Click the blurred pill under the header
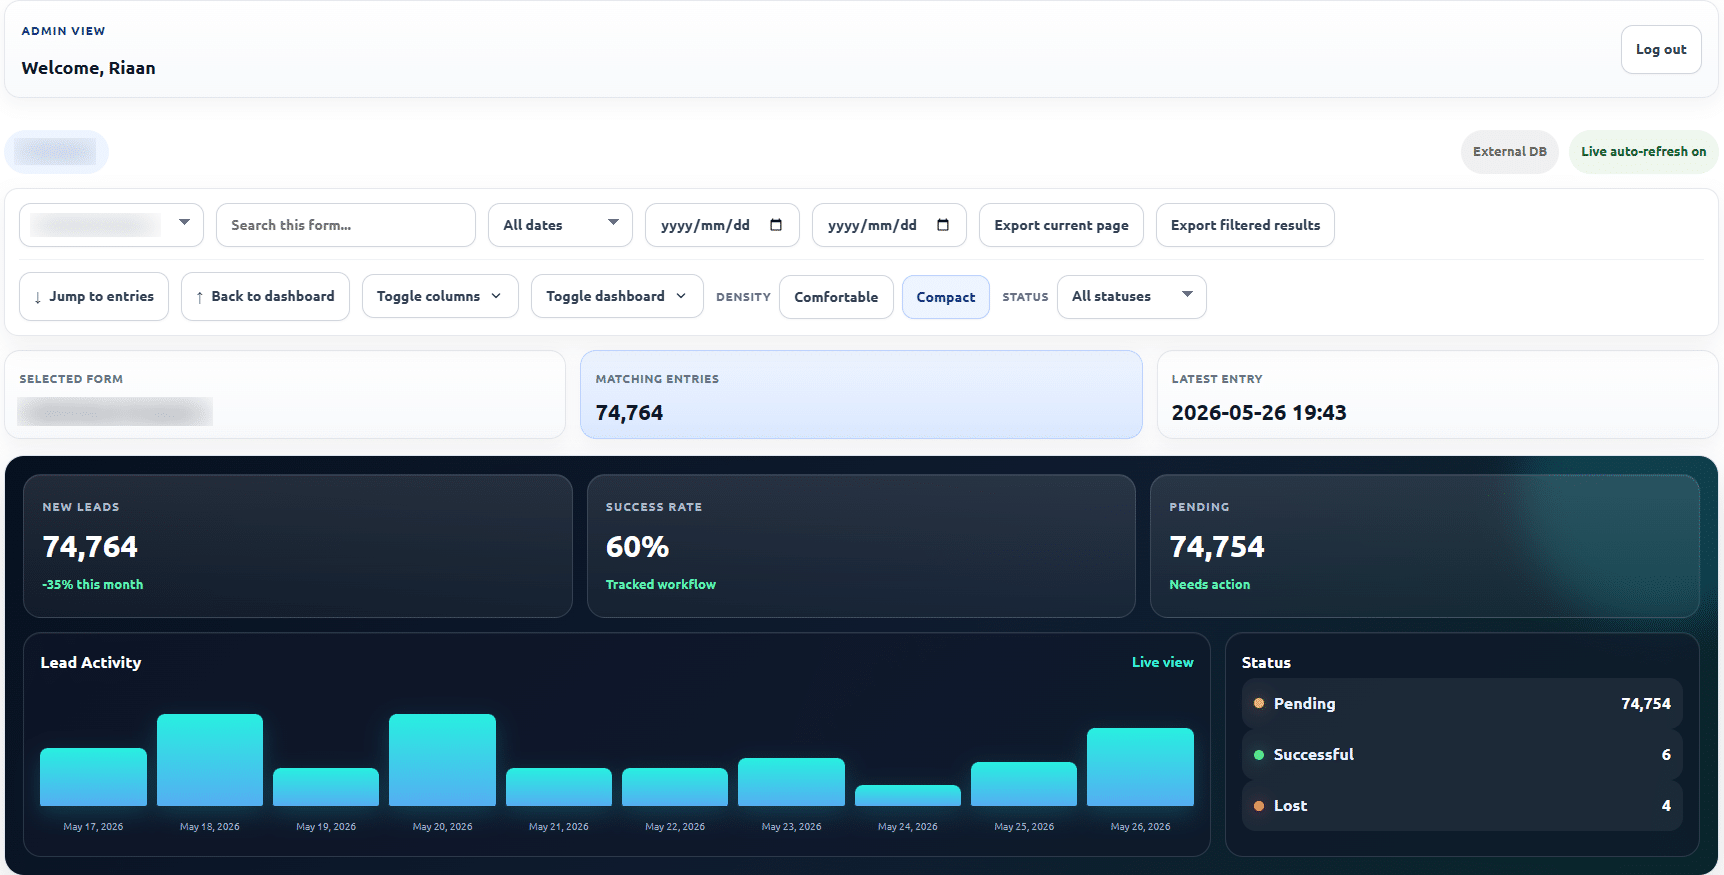This screenshot has height=875, width=1724. pyautogui.click(x=56, y=152)
